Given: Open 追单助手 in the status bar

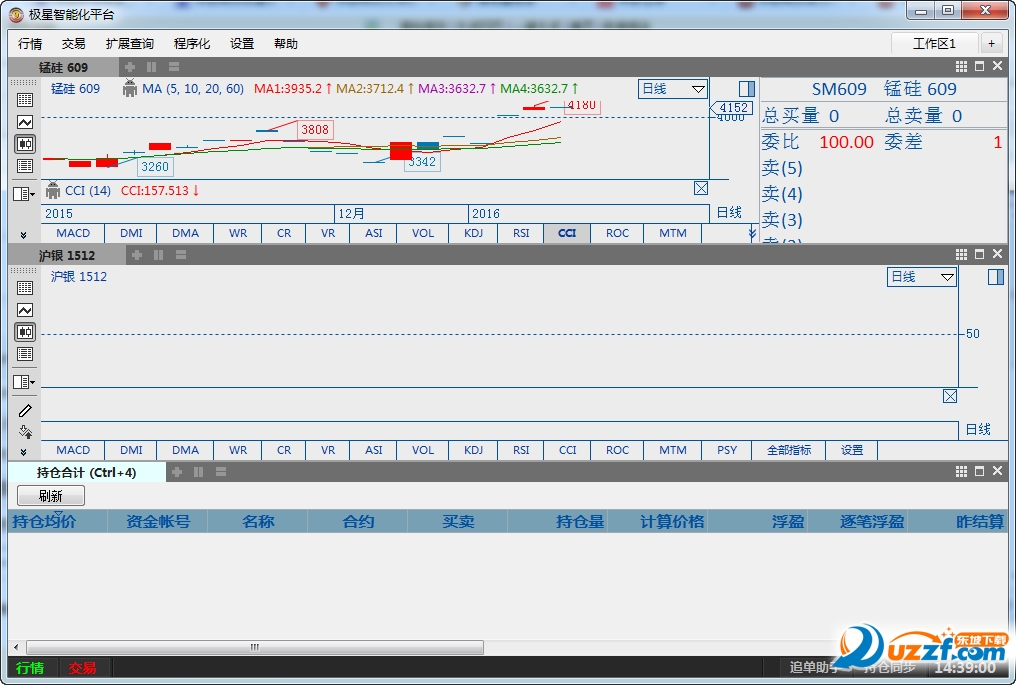Looking at the screenshot, I should (816, 667).
